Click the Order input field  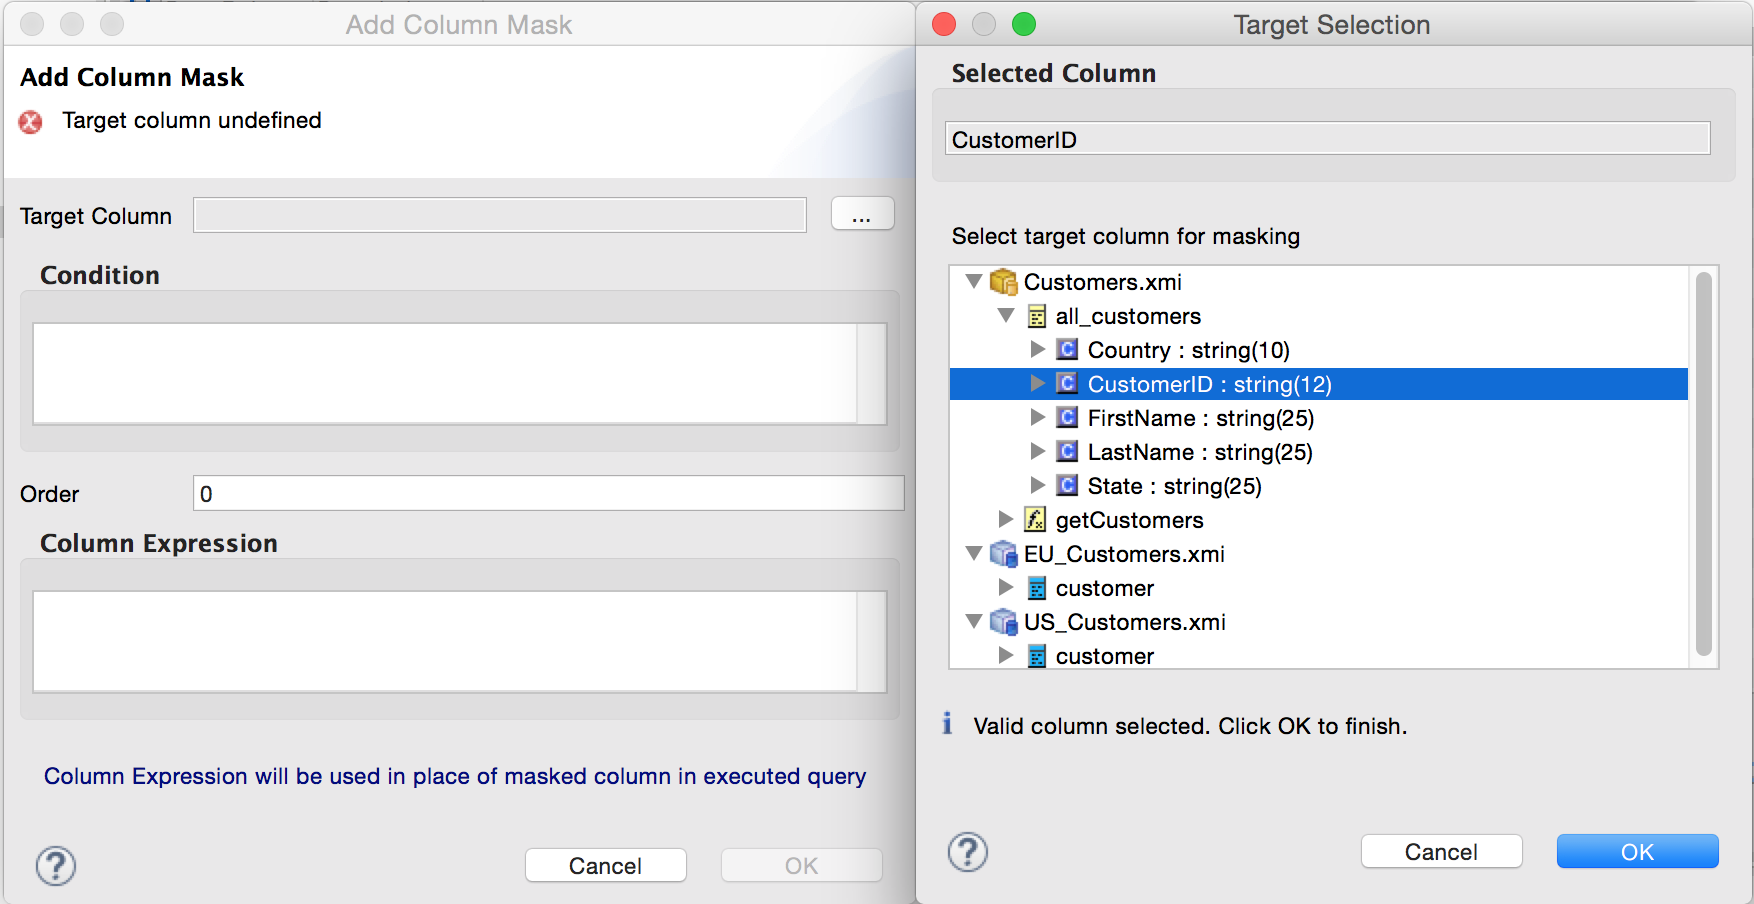tap(548, 494)
